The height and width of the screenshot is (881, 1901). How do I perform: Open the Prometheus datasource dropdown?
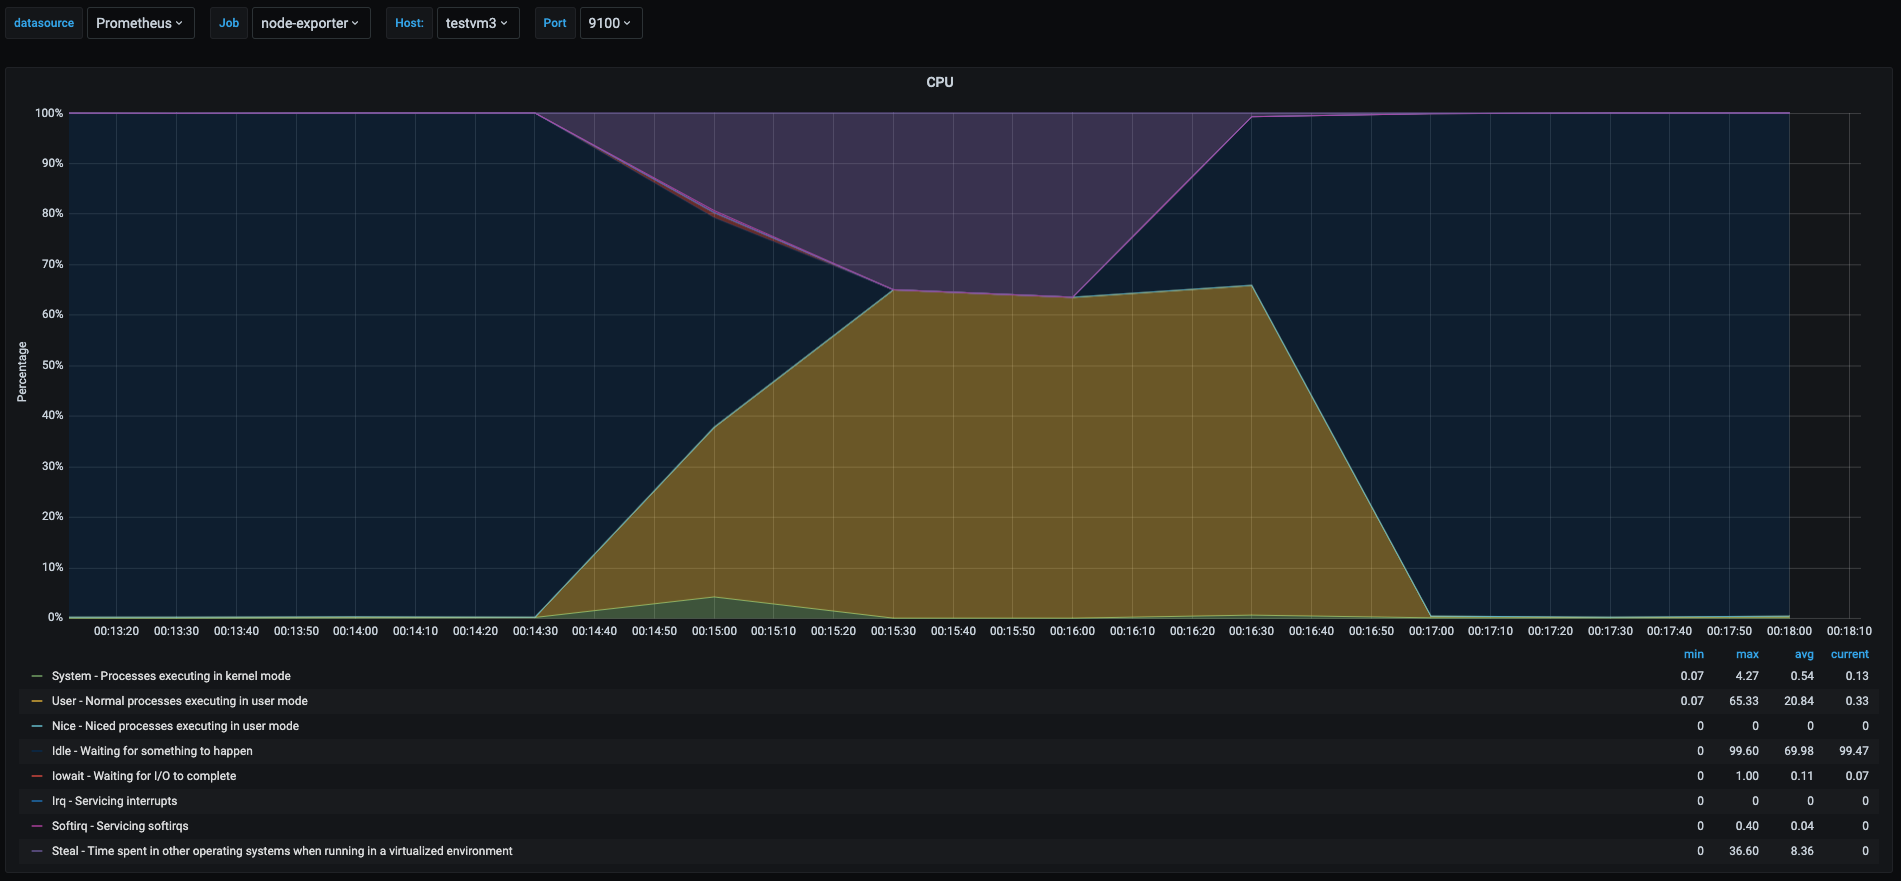(139, 23)
